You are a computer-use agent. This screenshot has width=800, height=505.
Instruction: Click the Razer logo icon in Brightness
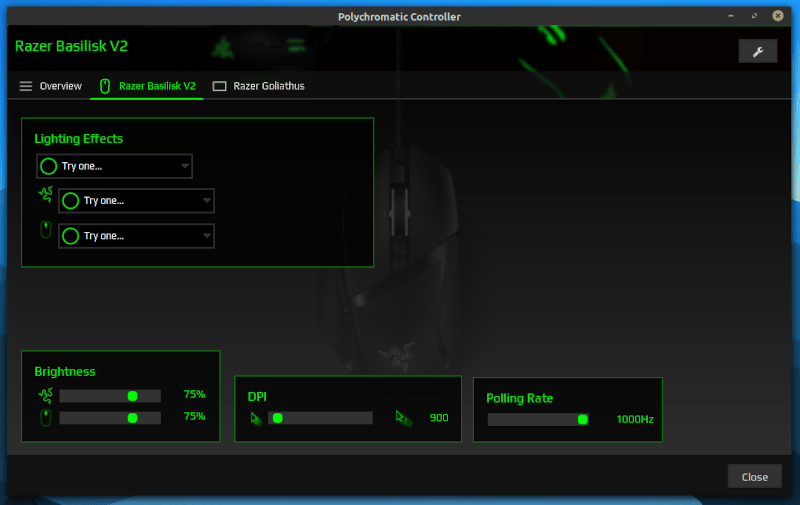point(45,395)
